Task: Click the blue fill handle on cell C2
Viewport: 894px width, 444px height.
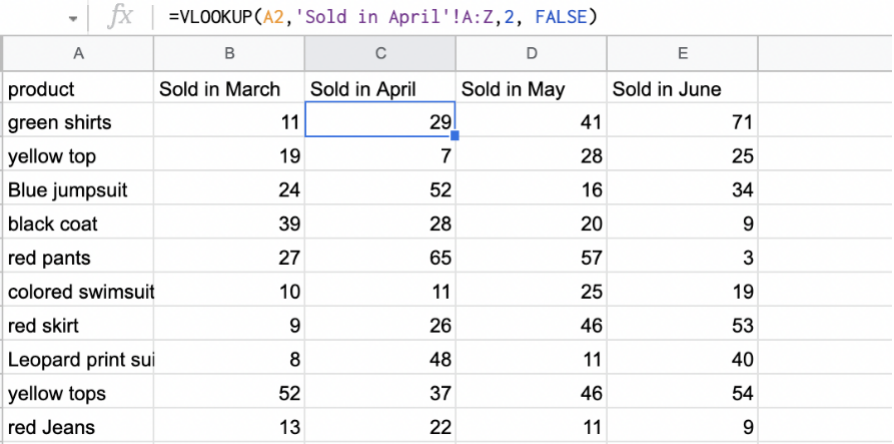Action: pos(455,135)
